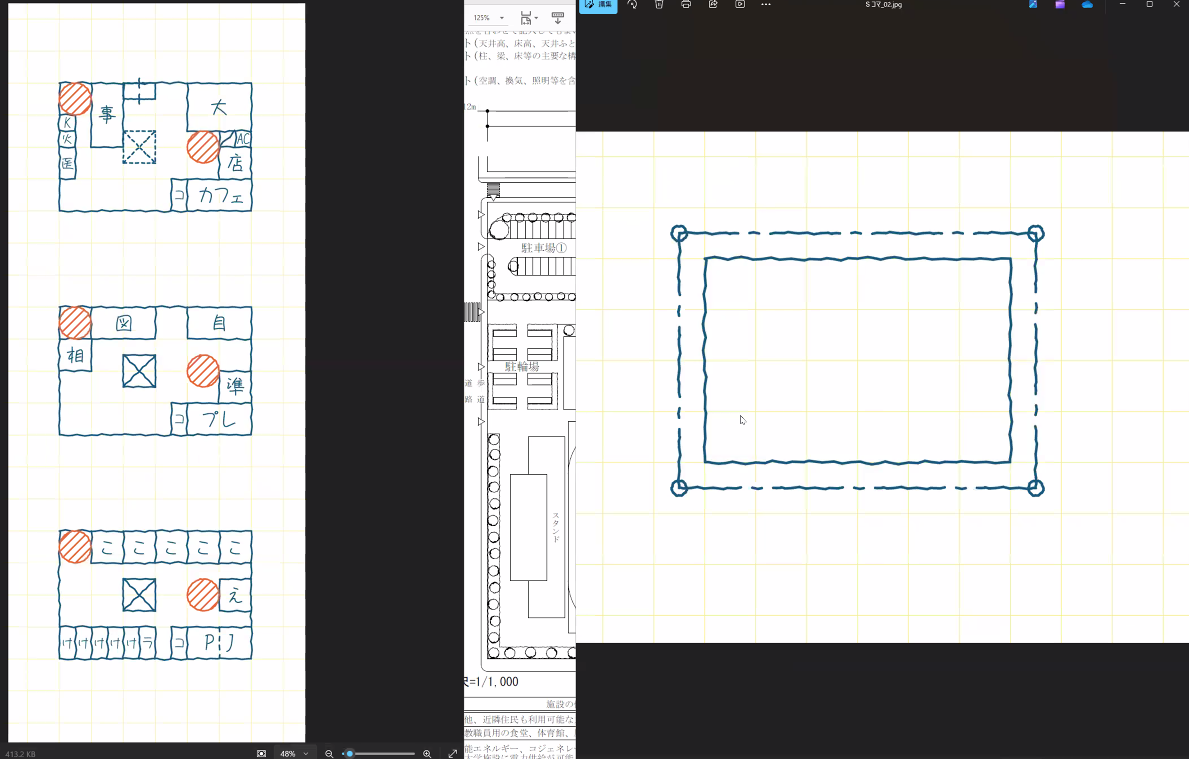Click the カフェ room in top floor plan

coord(220,196)
